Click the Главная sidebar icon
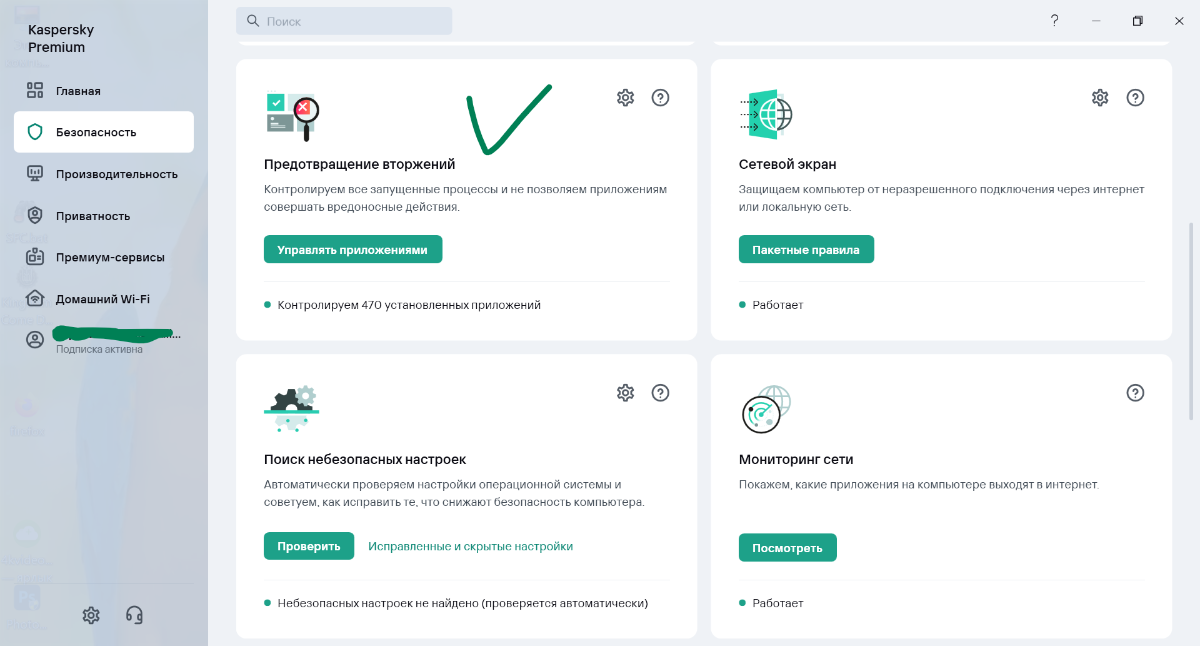 click(35, 91)
